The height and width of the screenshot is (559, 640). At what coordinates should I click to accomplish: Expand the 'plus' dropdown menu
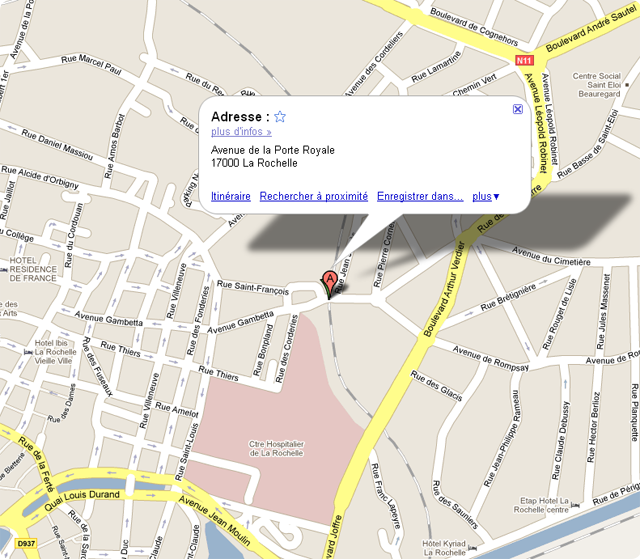tap(486, 196)
